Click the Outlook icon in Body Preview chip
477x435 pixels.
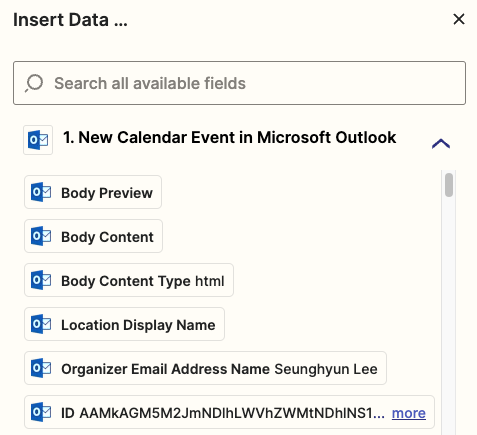pyautogui.click(x=41, y=192)
